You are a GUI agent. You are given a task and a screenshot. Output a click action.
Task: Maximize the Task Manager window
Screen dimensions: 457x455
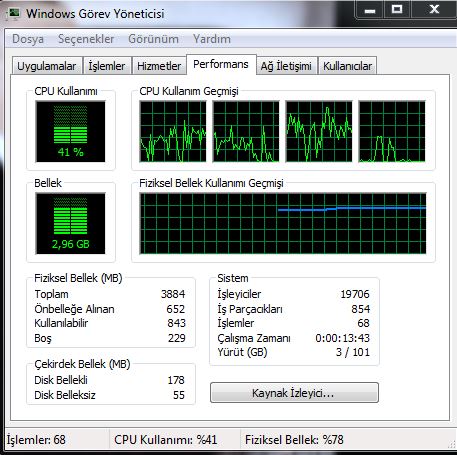tap(397, 9)
